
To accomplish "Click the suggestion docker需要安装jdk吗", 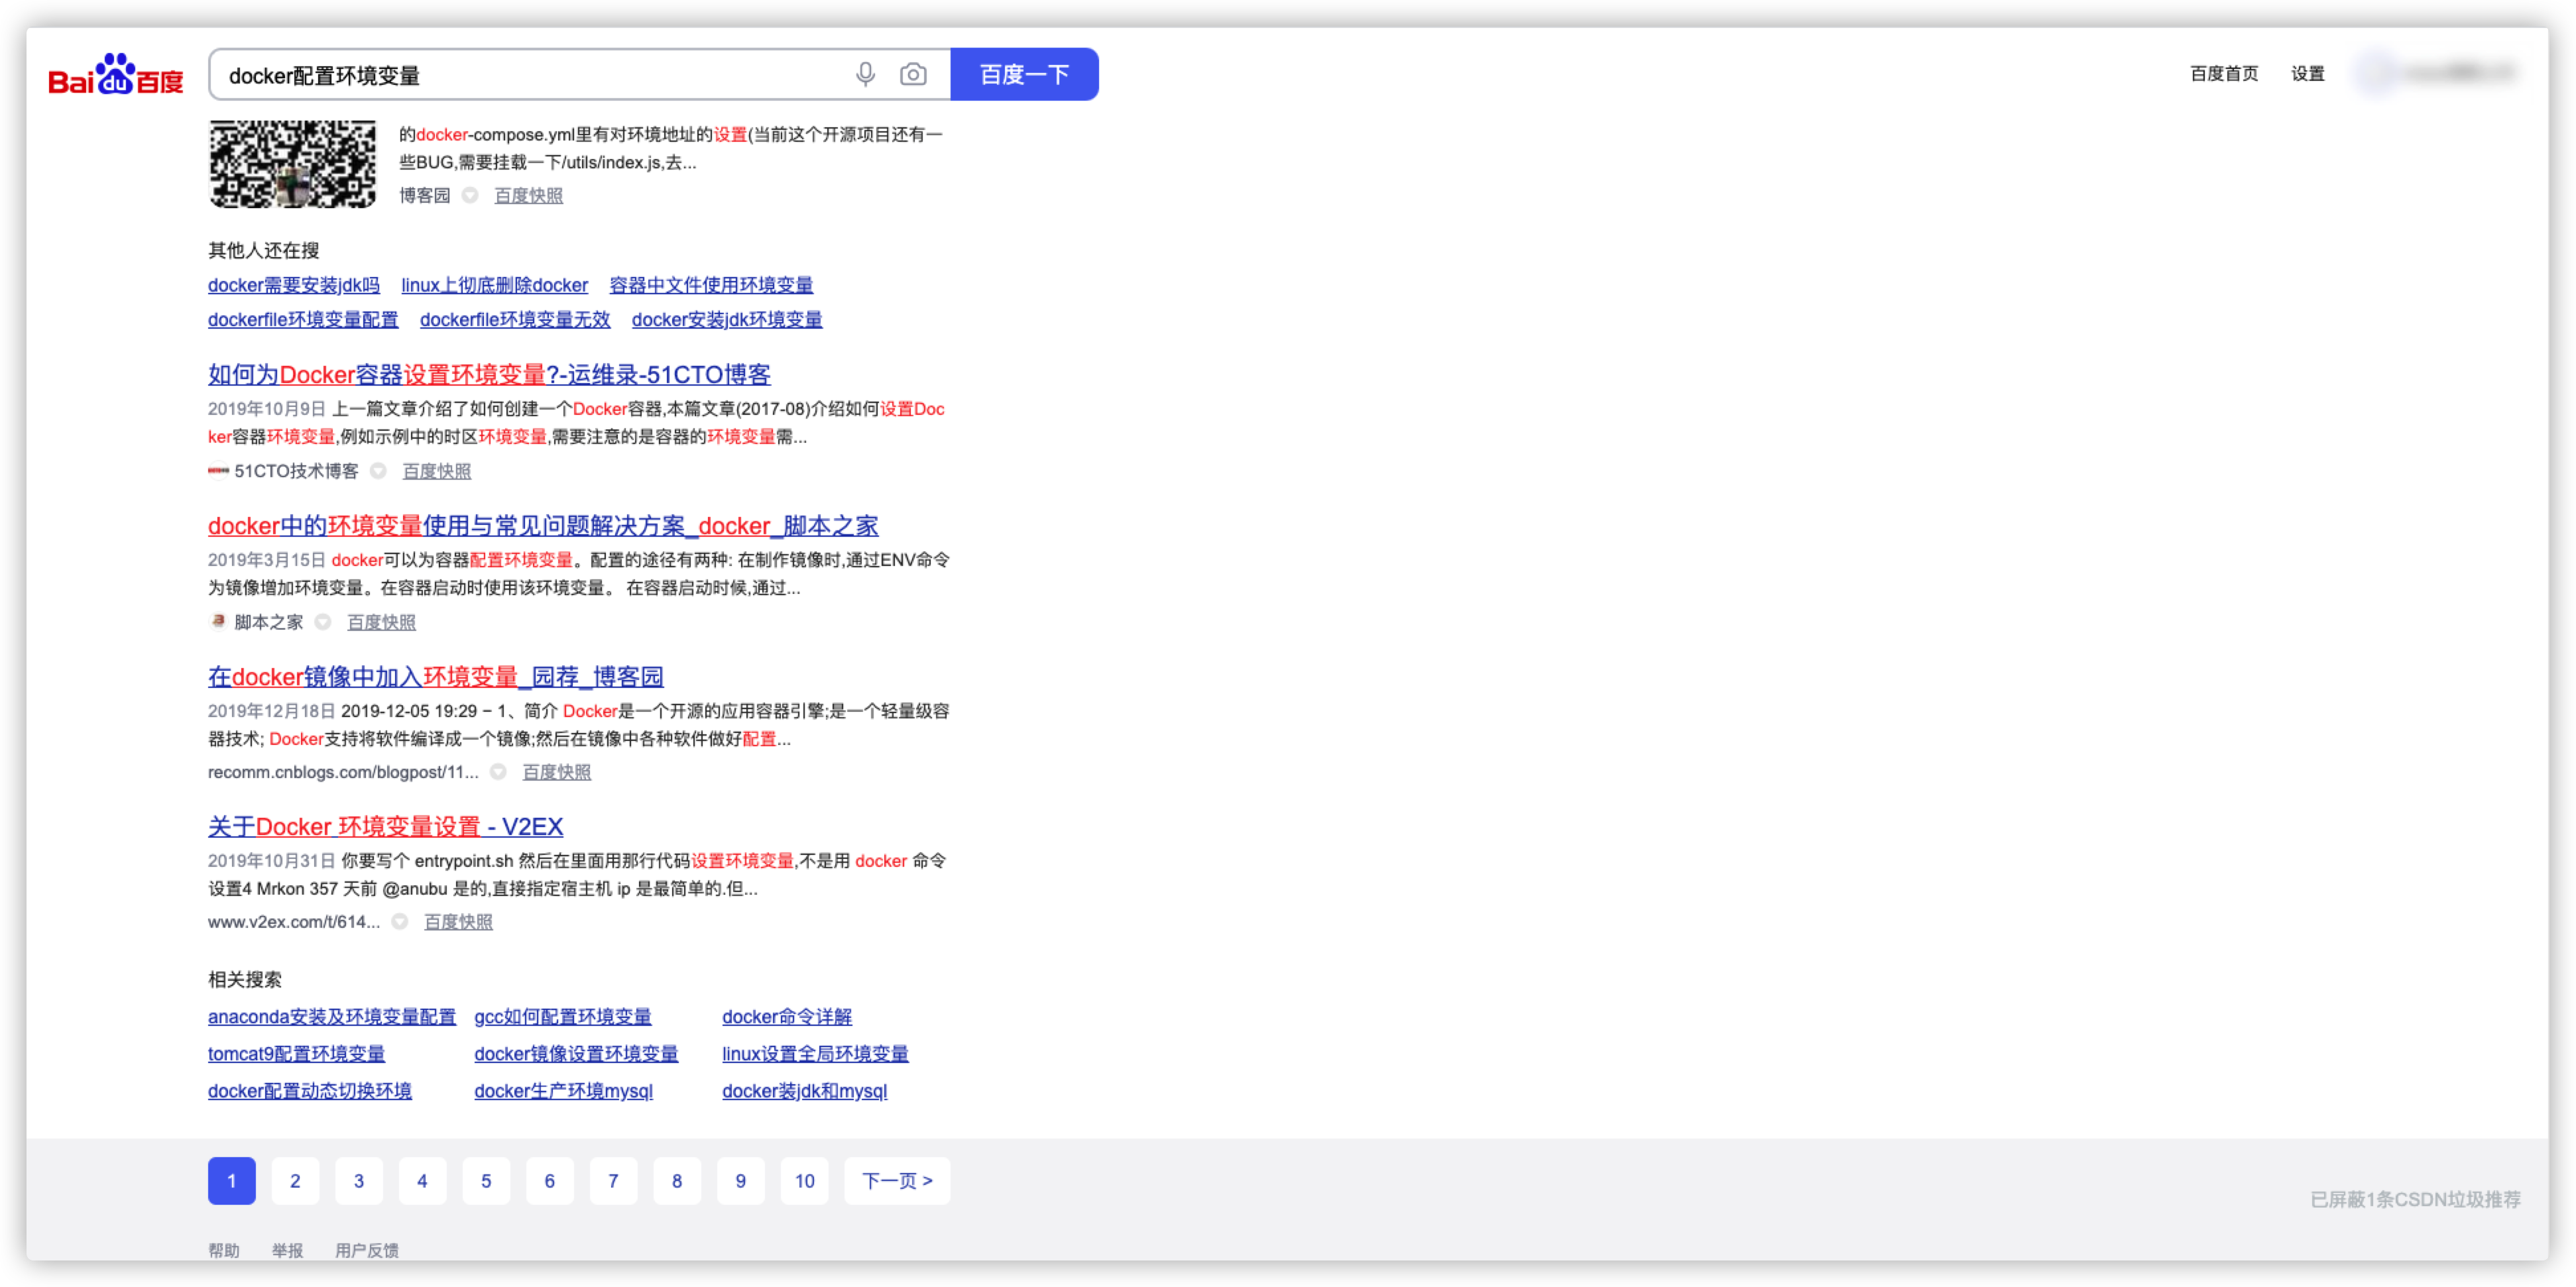I will pos(293,285).
